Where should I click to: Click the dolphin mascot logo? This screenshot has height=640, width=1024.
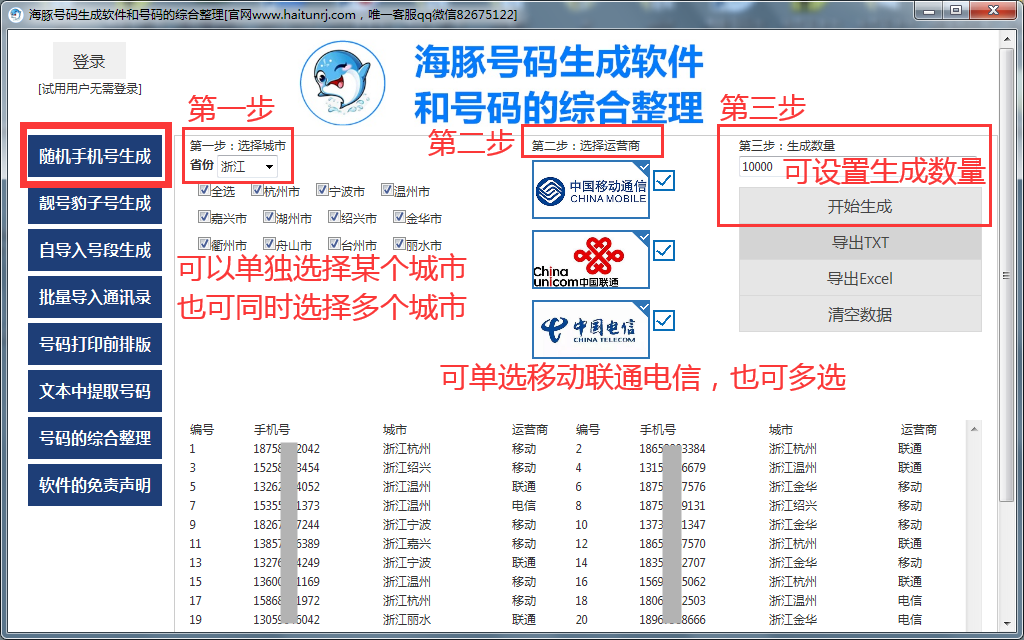pyautogui.click(x=343, y=81)
